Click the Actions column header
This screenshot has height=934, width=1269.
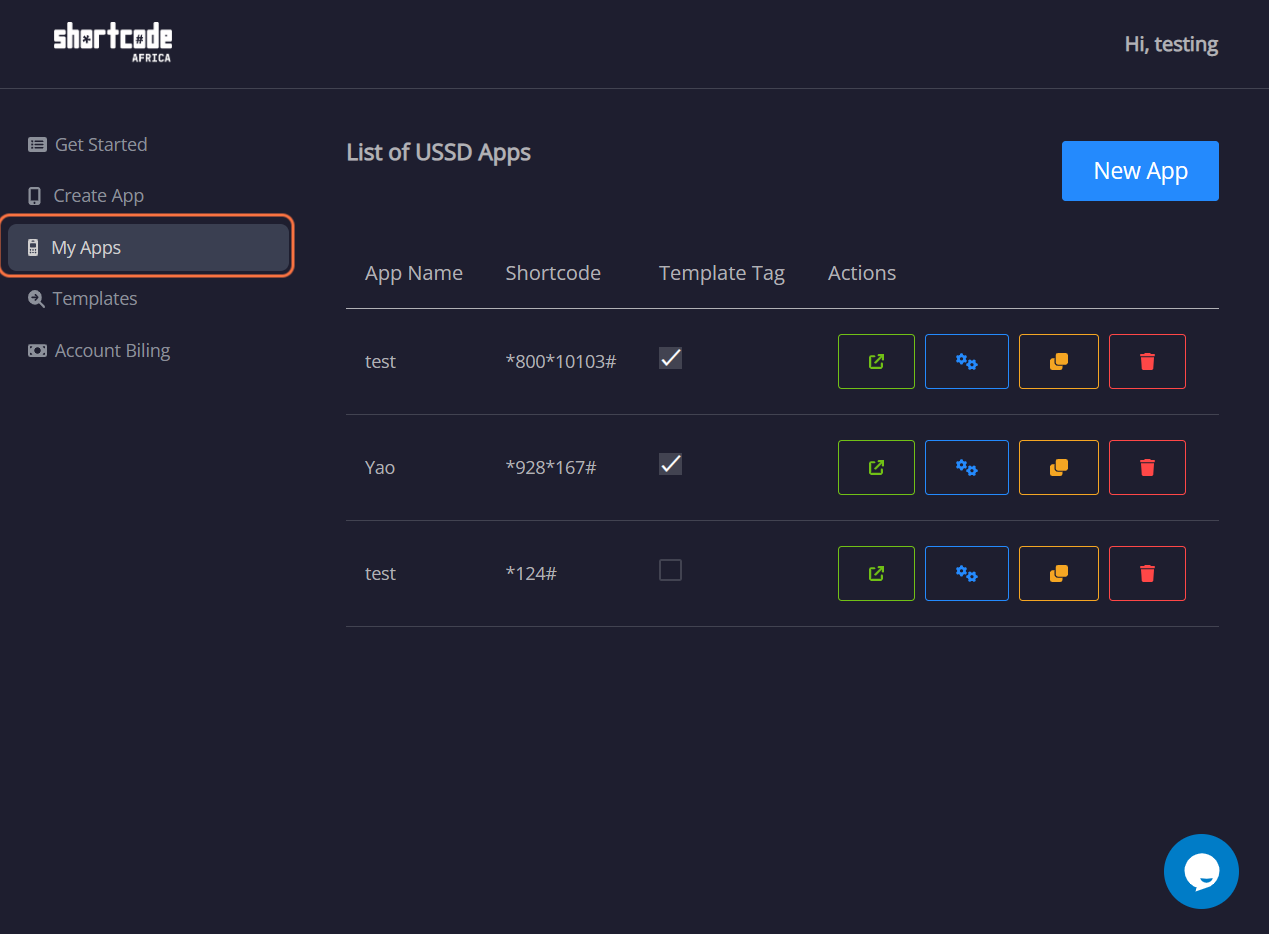(862, 273)
